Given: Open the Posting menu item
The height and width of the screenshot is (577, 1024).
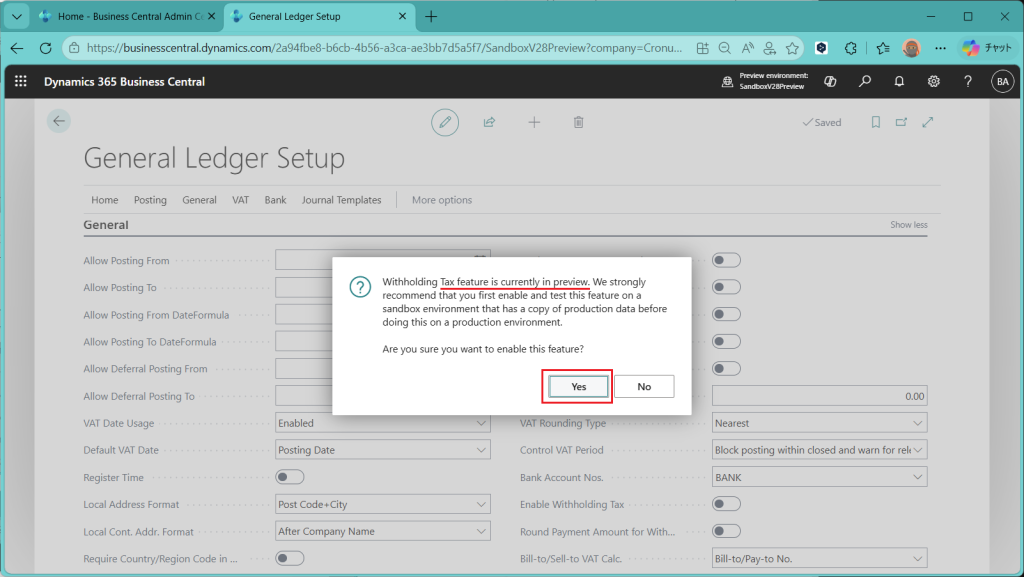Looking at the screenshot, I should click(150, 200).
